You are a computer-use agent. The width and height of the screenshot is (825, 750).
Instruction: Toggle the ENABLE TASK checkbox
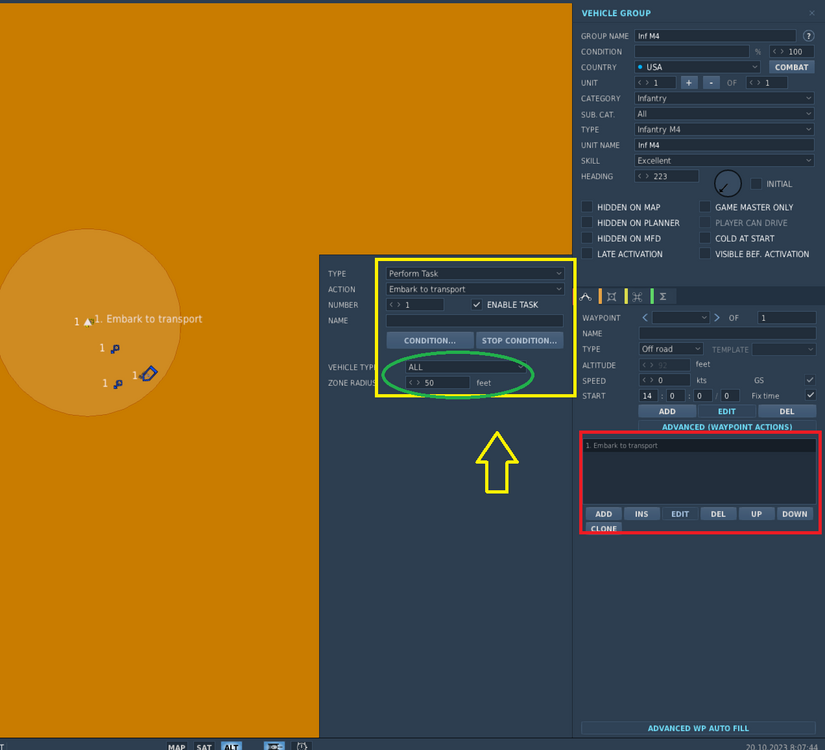476,304
